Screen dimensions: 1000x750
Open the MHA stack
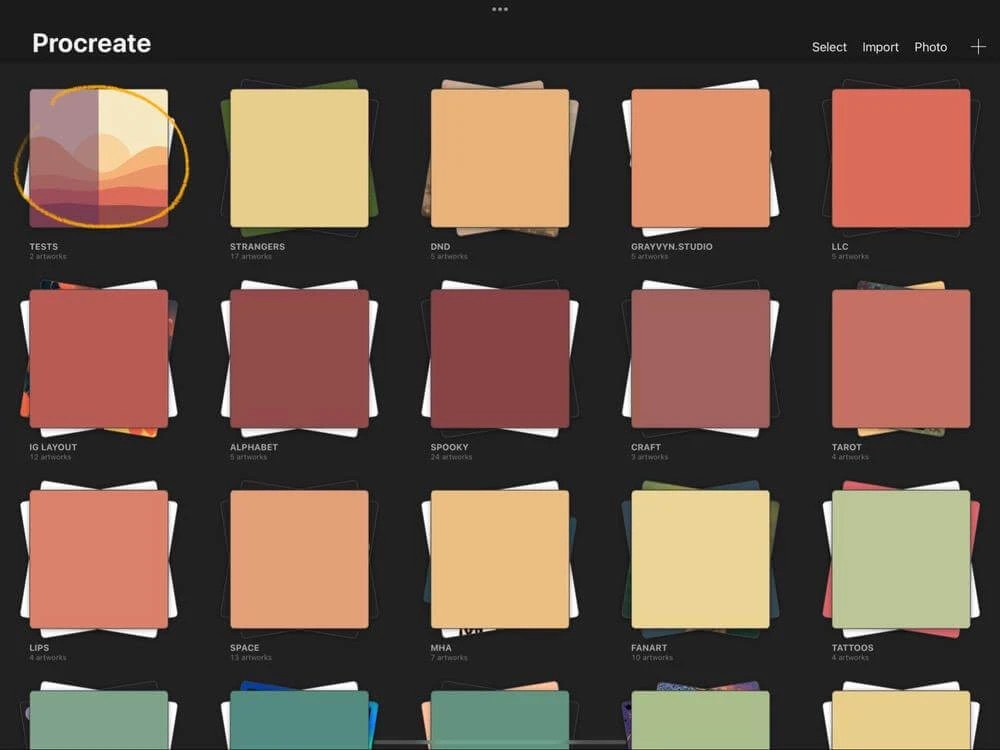click(500, 558)
